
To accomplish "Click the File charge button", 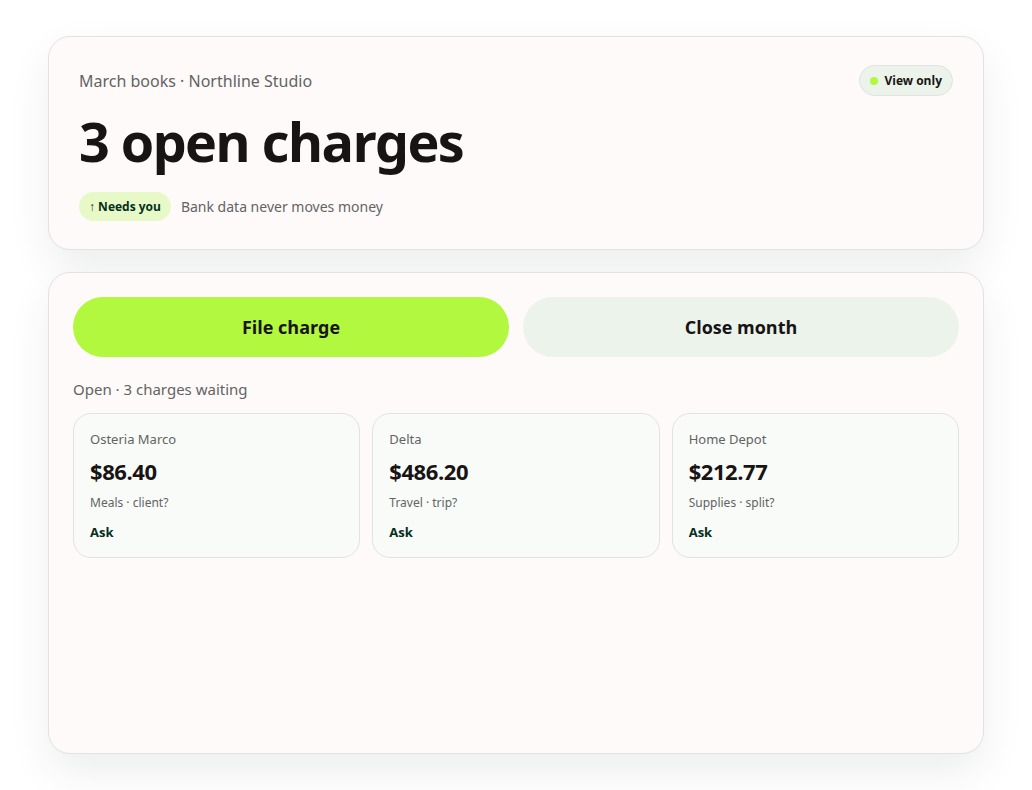I will pyautogui.click(x=290, y=327).
